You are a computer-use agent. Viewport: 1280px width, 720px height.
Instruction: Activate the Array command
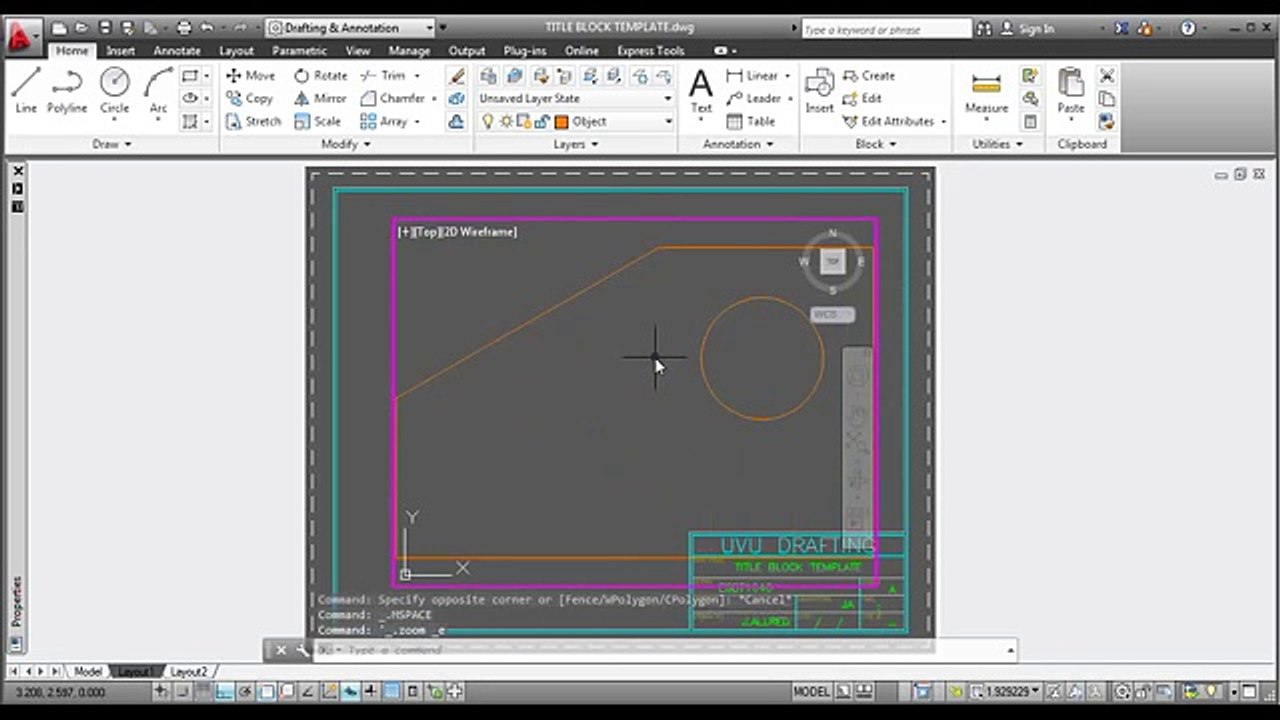[x=384, y=121]
